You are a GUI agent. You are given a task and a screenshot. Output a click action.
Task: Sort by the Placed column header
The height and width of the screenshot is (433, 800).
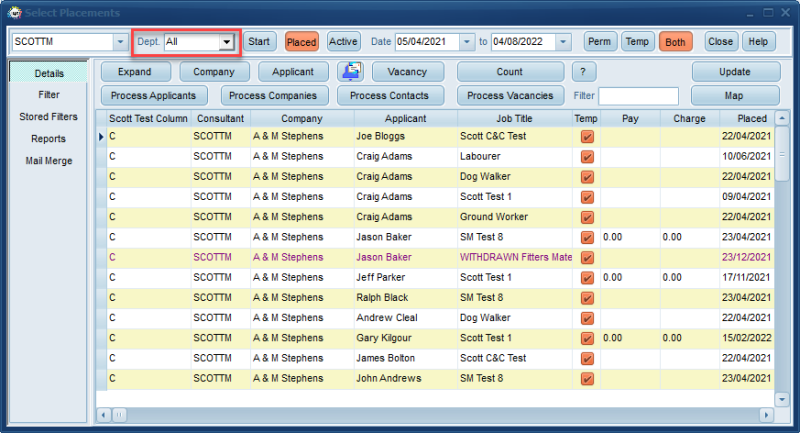747,118
